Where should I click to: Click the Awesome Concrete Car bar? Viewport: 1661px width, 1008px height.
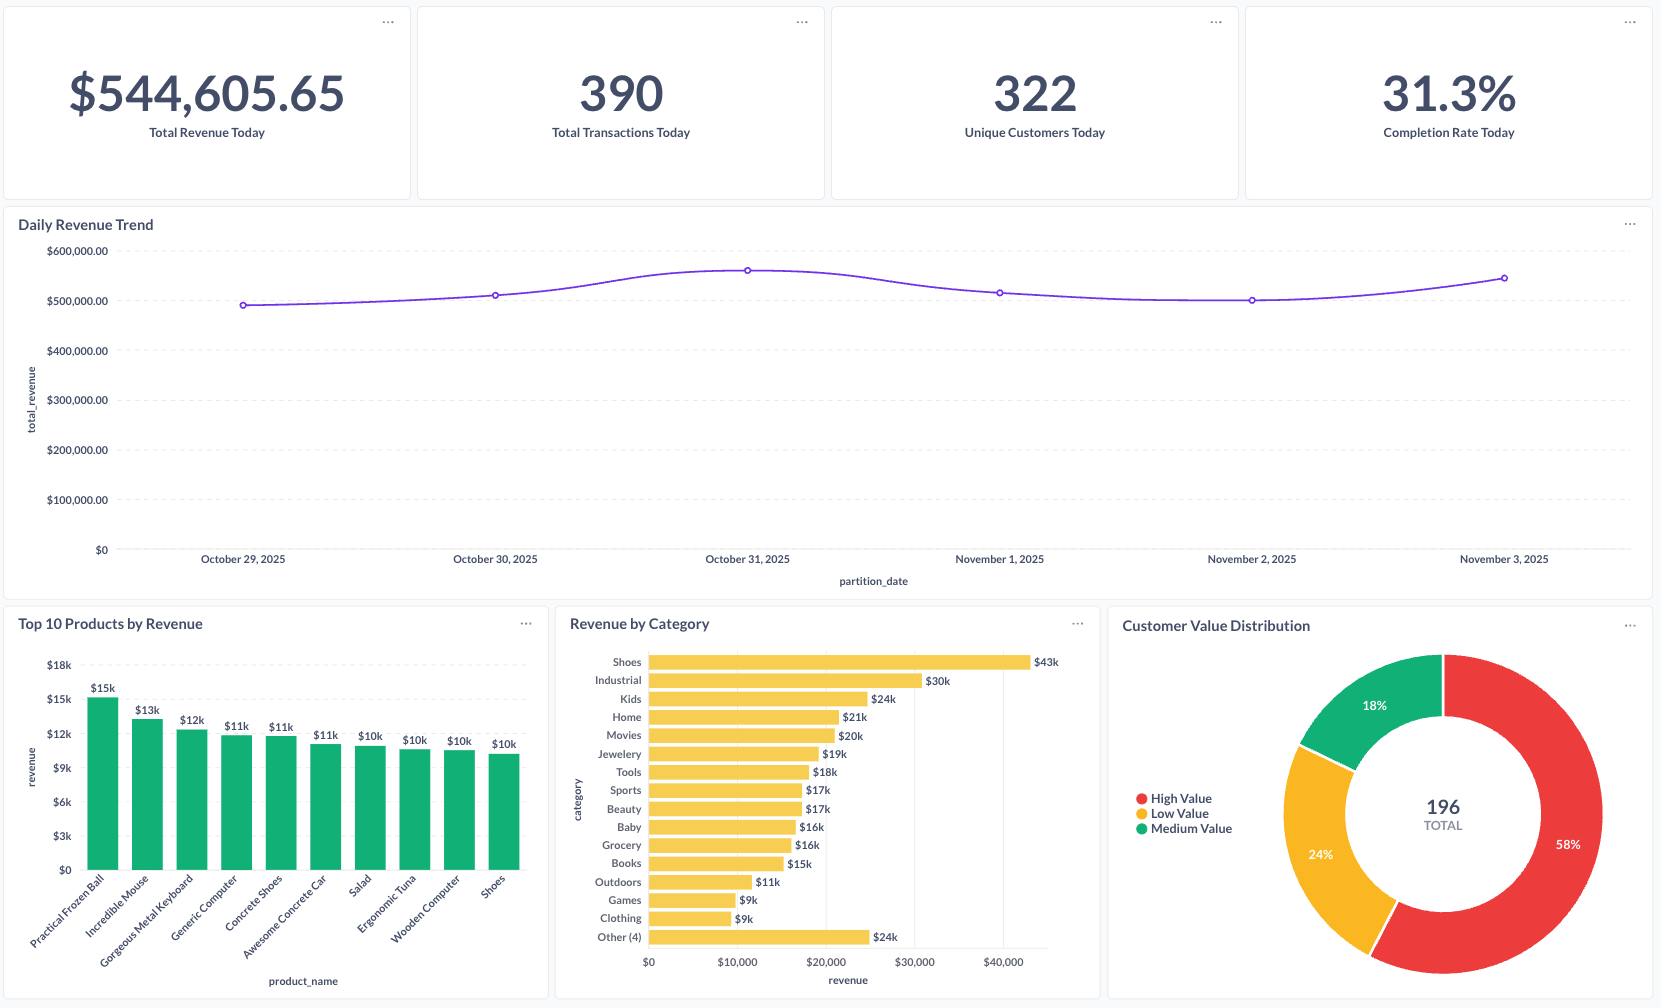[x=326, y=807]
